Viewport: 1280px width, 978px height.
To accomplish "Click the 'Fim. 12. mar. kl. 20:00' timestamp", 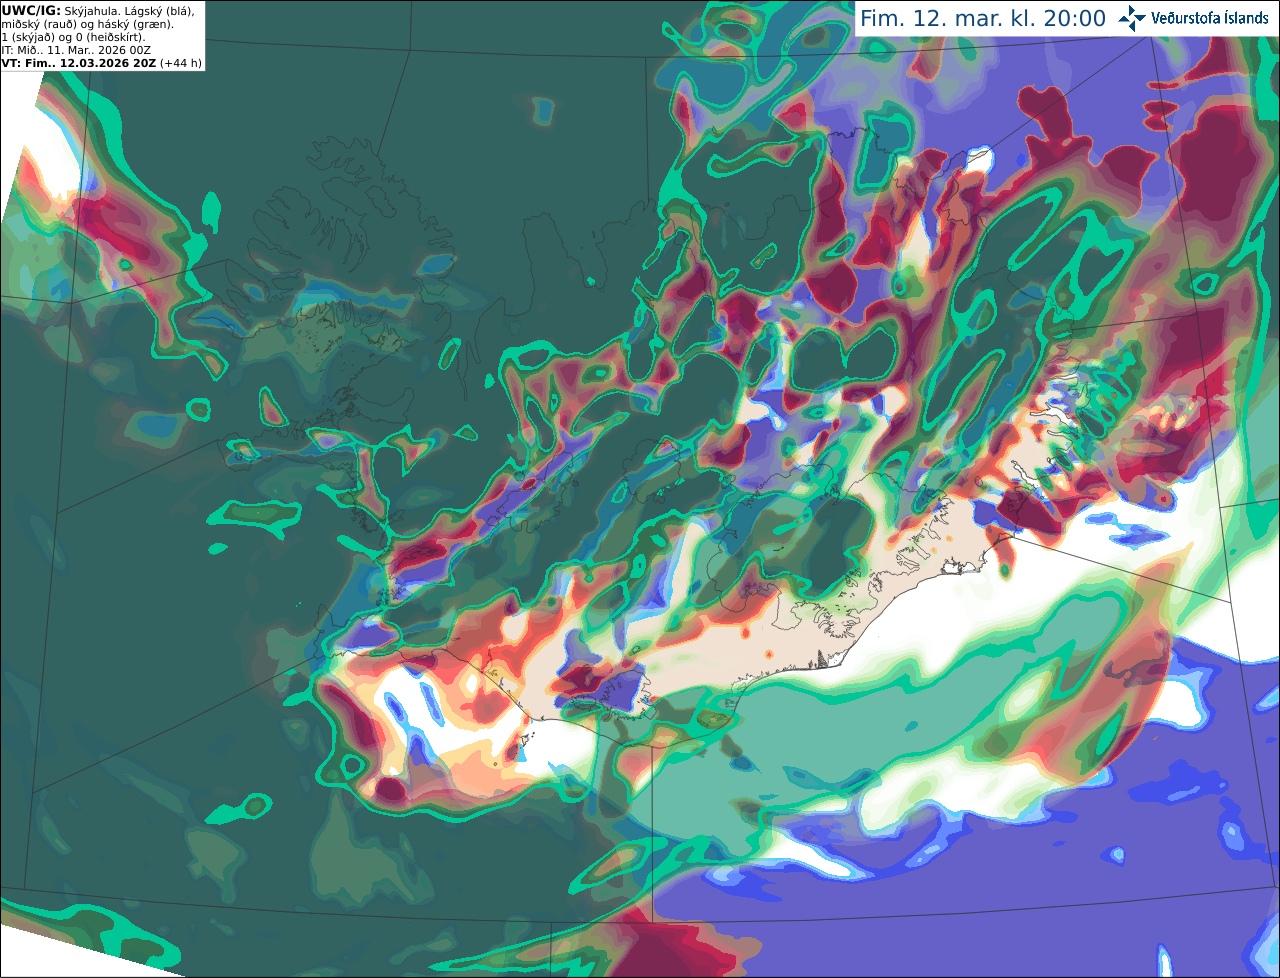I will coord(982,19).
